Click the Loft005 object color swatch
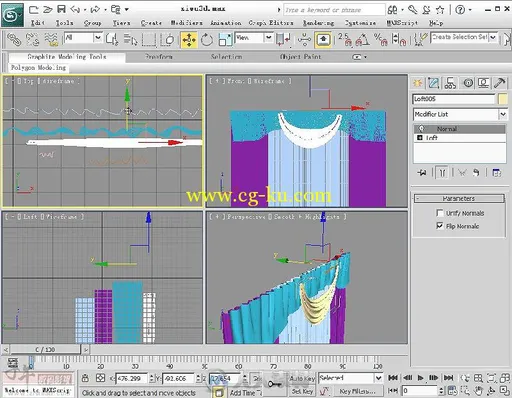Viewport: 512px width, 398px height. (503, 99)
